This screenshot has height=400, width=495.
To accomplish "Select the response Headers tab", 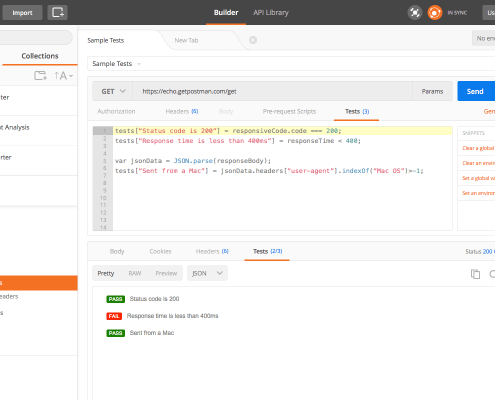I will click(212, 251).
